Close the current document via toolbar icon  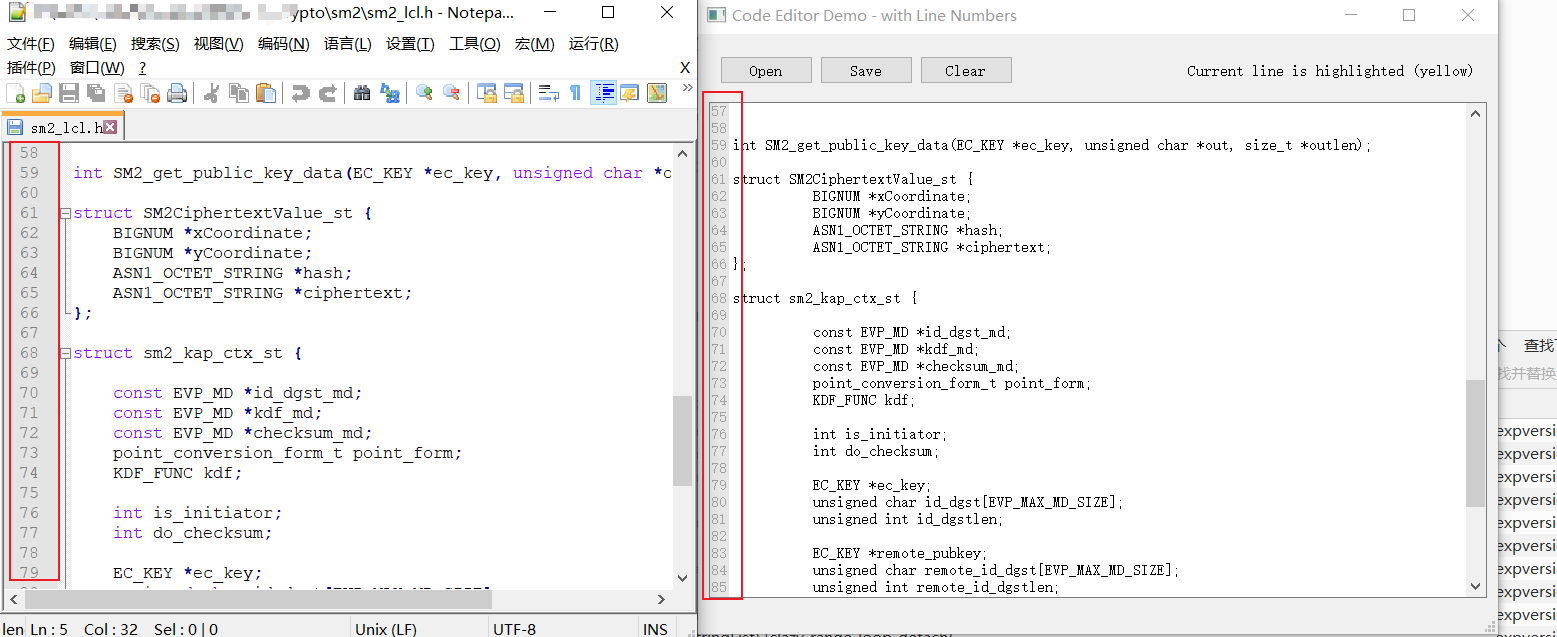point(124,93)
